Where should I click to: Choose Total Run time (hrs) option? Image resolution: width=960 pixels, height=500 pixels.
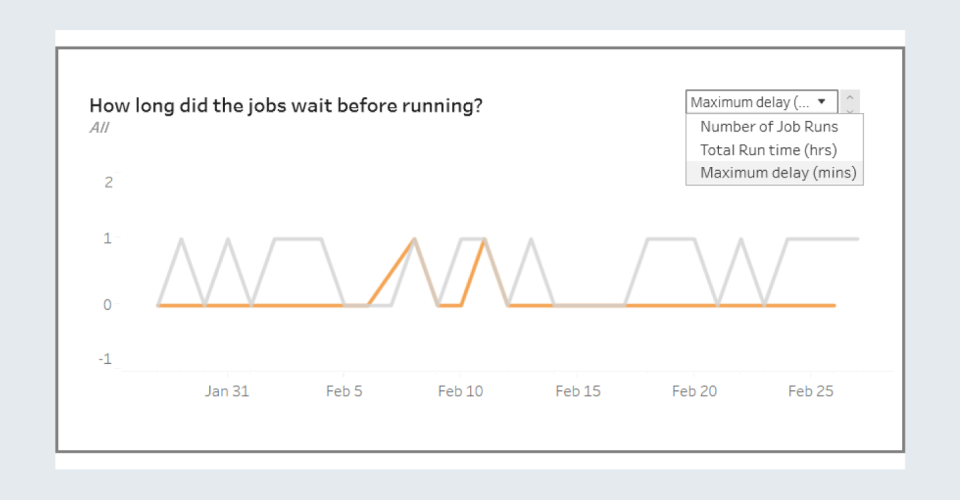[768, 150]
